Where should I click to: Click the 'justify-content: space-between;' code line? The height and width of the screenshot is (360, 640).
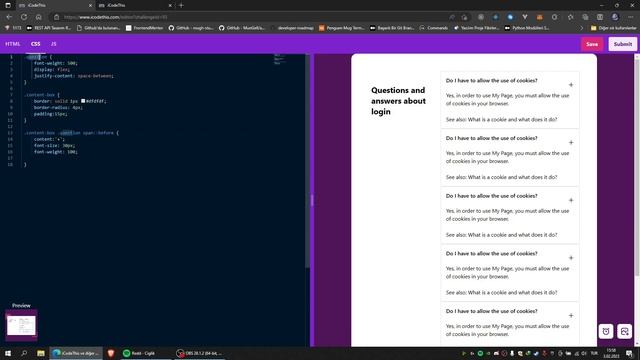pos(73,76)
